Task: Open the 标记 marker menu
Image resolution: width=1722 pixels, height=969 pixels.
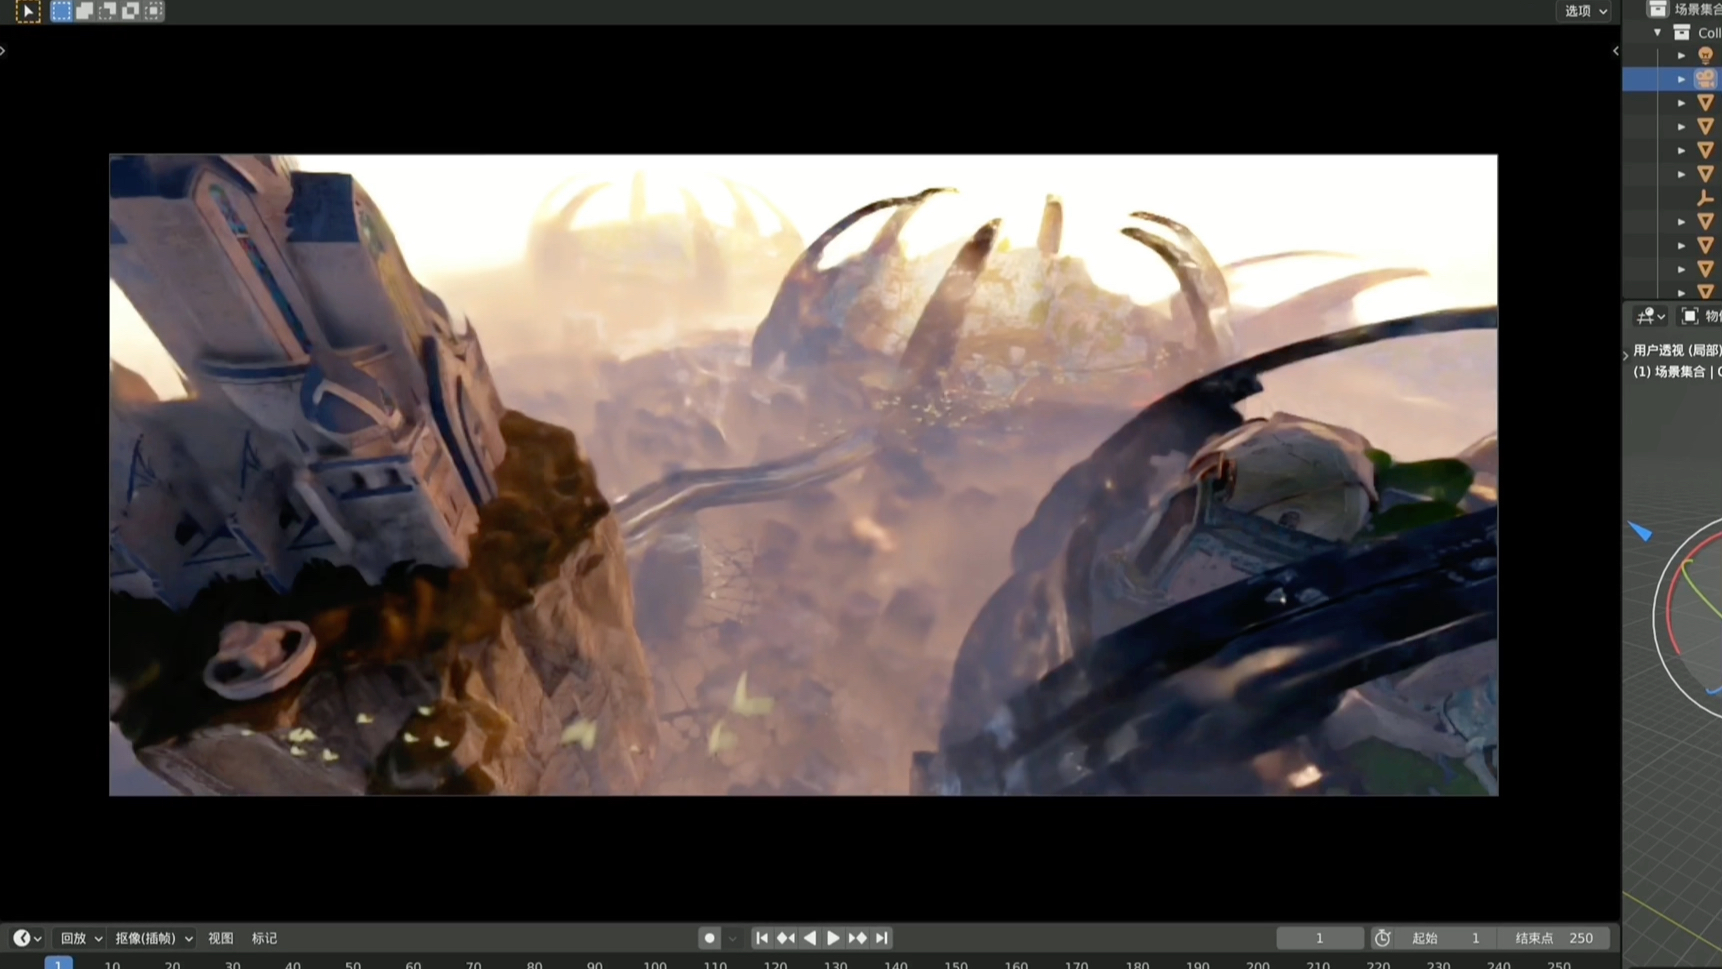Action: (x=264, y=938)
